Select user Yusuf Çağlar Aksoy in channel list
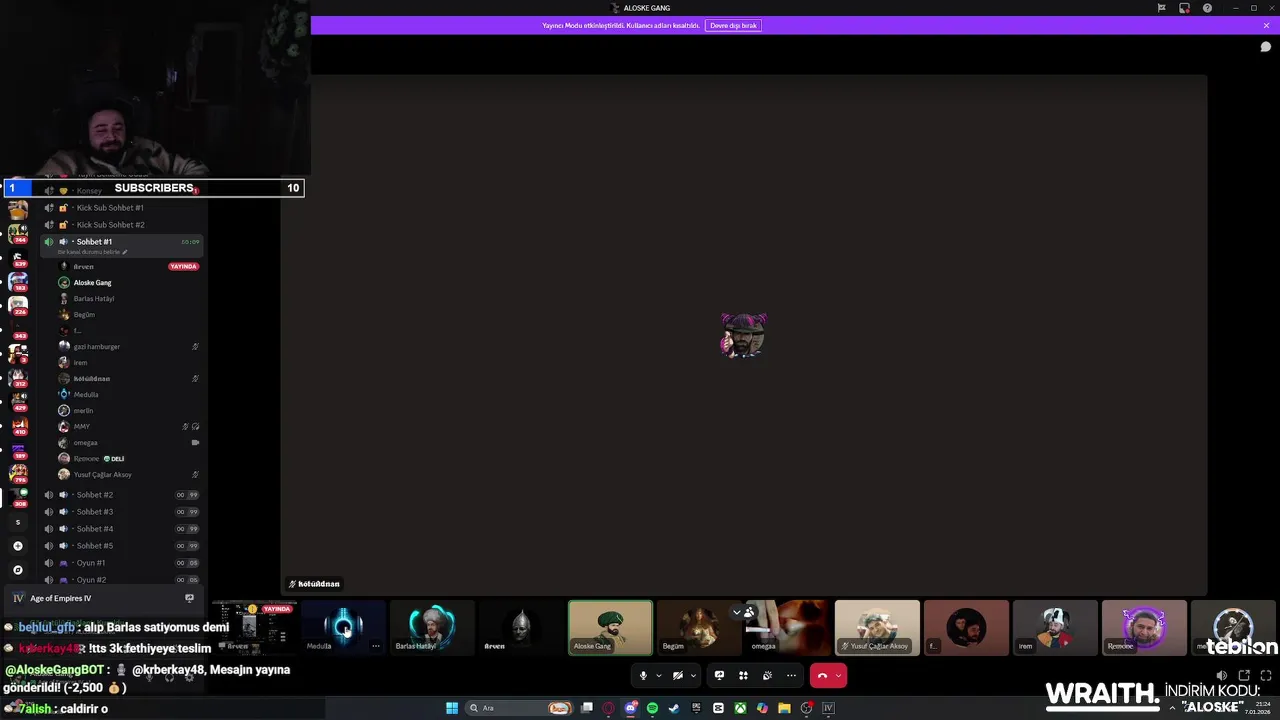The height and width of the screenshot is (720, 1280). coord(128,475)
